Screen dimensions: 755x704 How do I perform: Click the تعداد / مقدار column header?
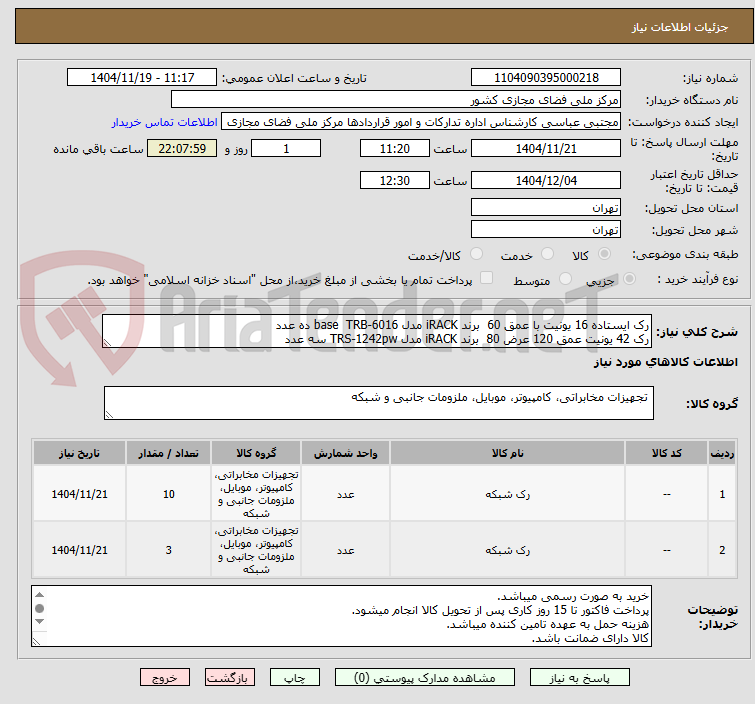pyautogui.click(x=168, y=453)
